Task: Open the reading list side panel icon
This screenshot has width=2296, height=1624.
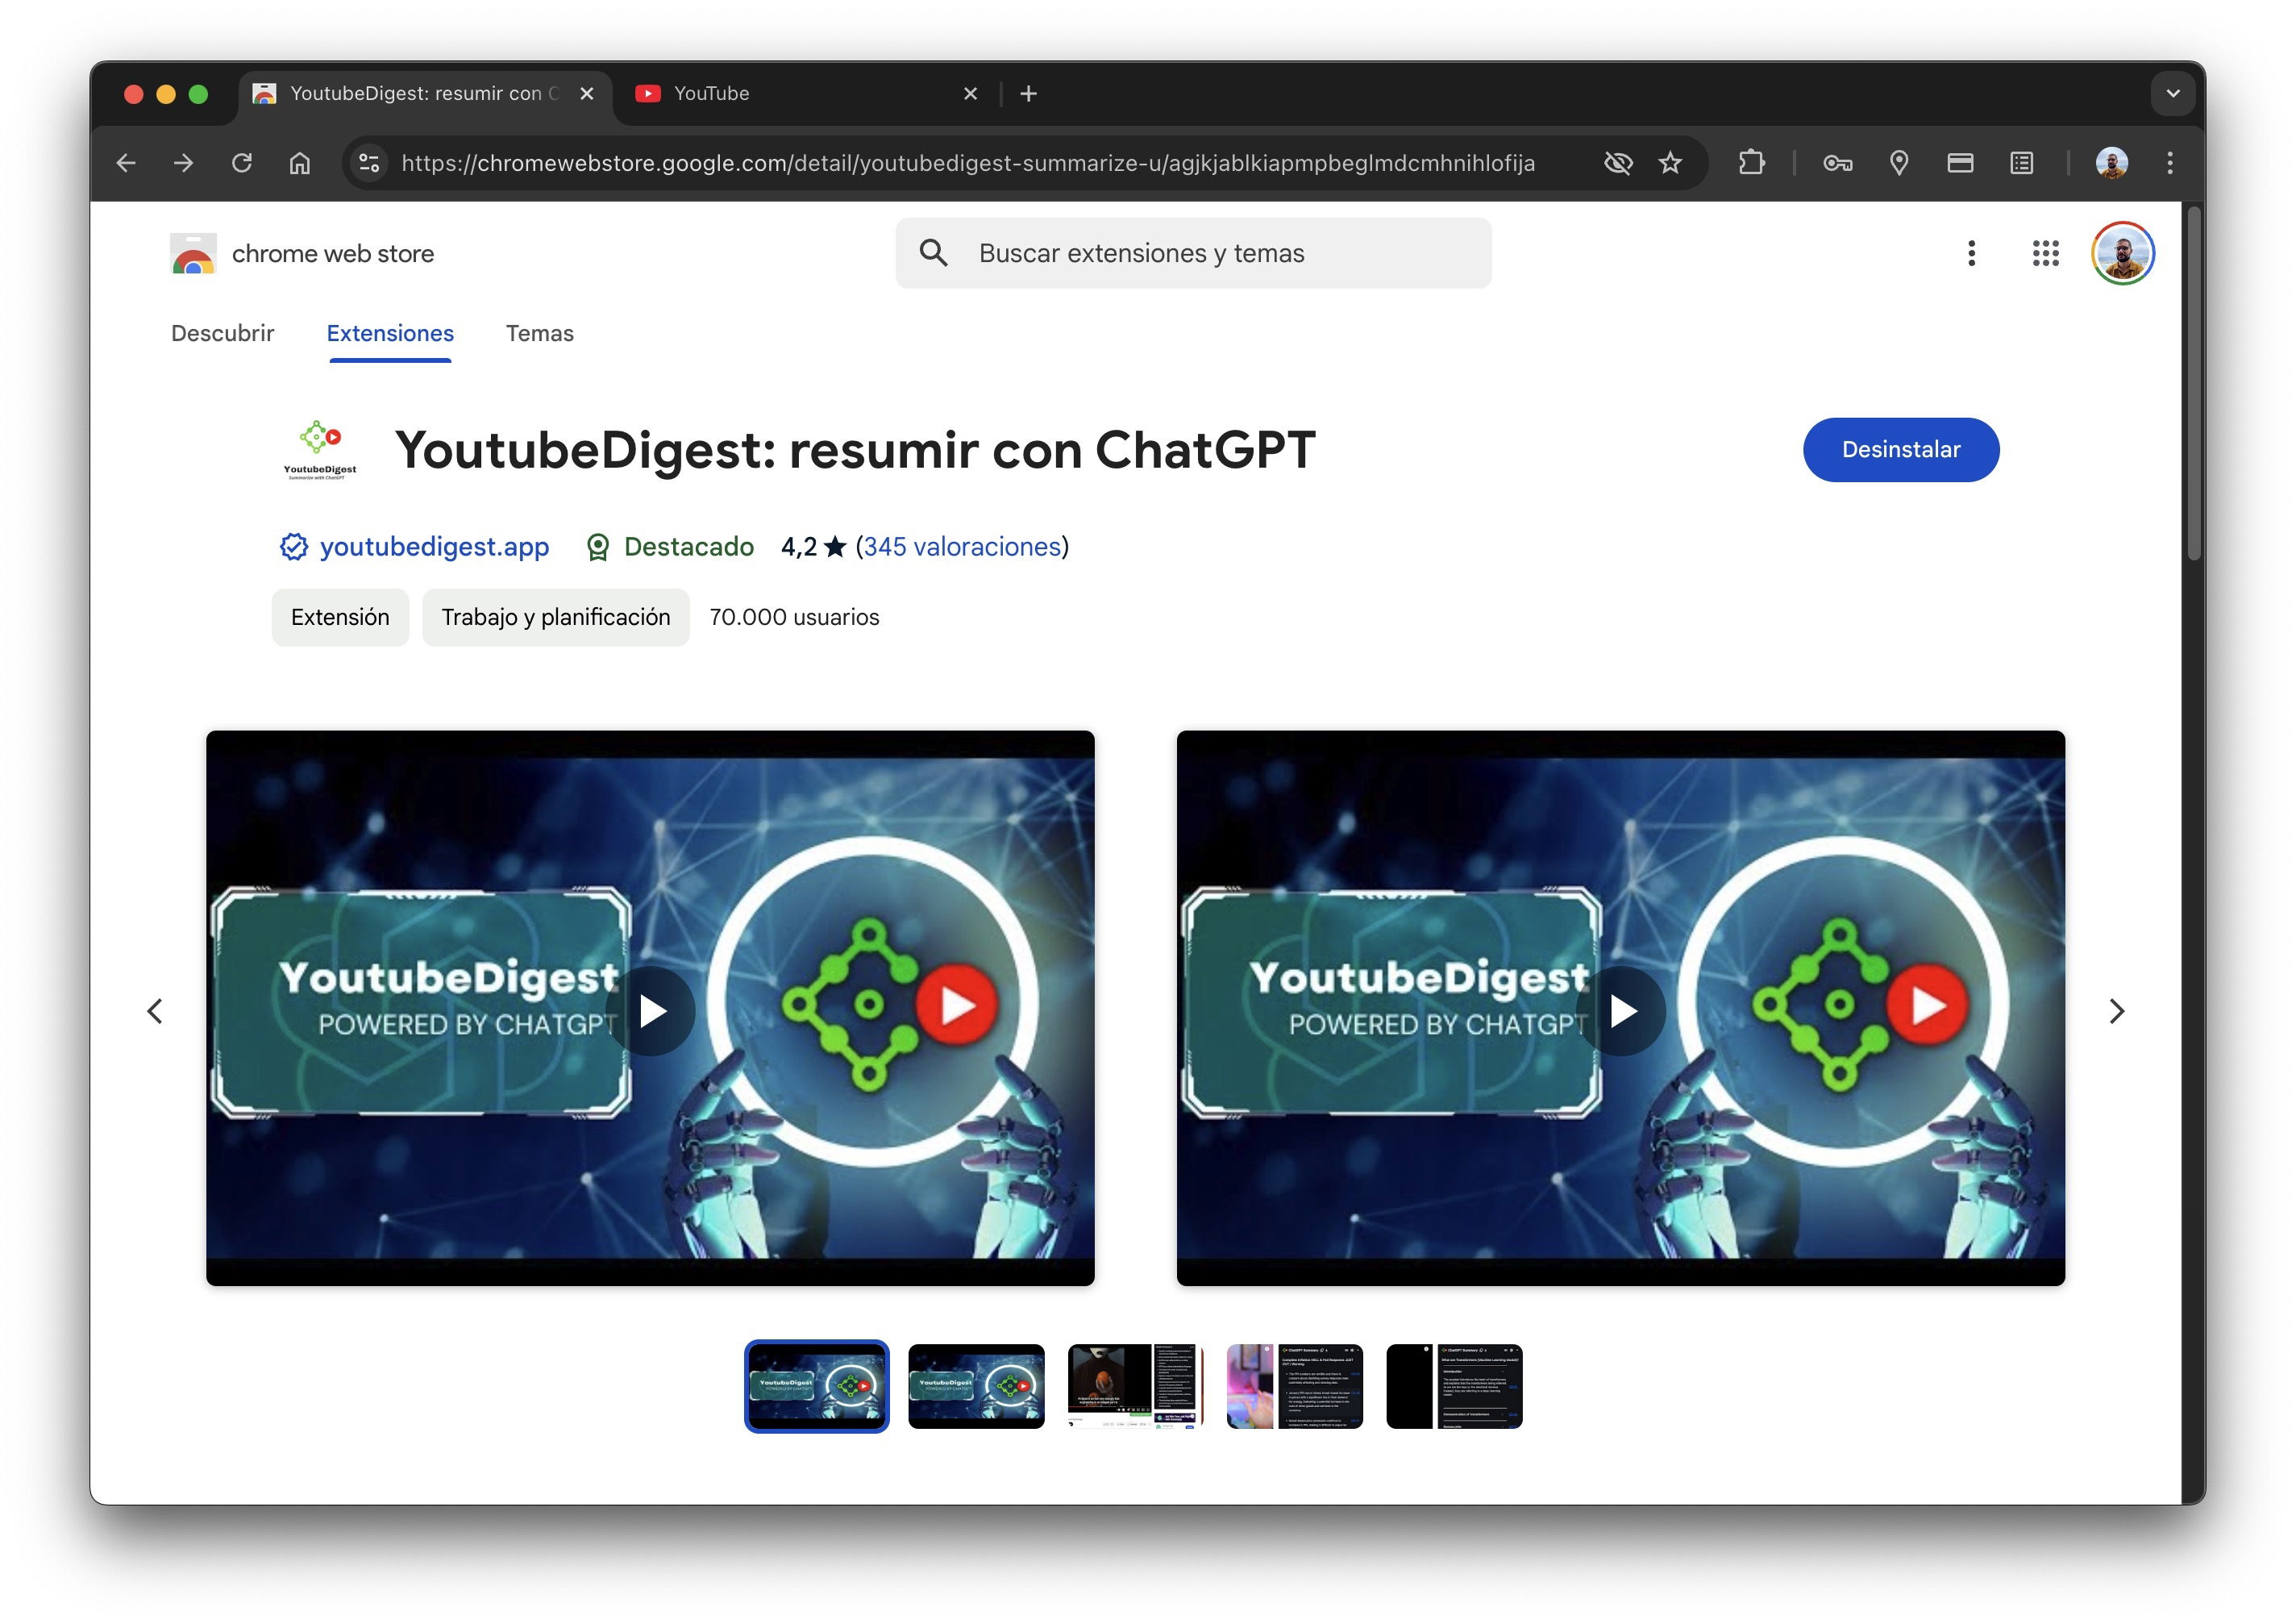Action: click(2022, 163)
